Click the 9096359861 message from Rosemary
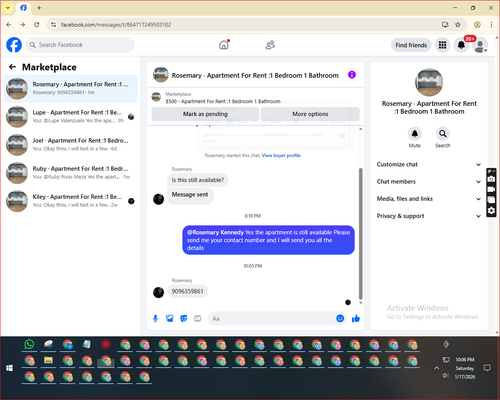500x400 pixels. (x=187, y=291)
